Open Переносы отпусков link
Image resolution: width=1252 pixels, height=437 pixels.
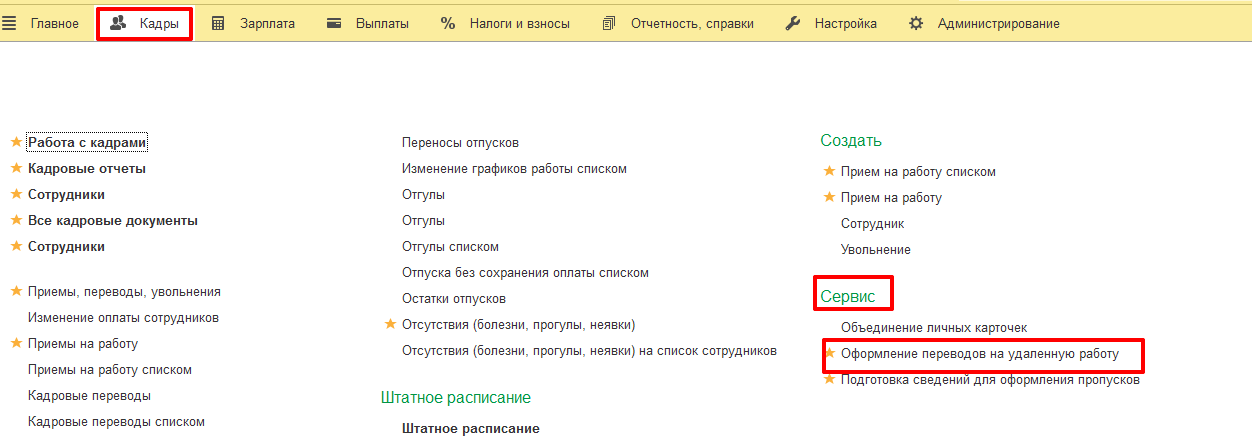(460, 143)
